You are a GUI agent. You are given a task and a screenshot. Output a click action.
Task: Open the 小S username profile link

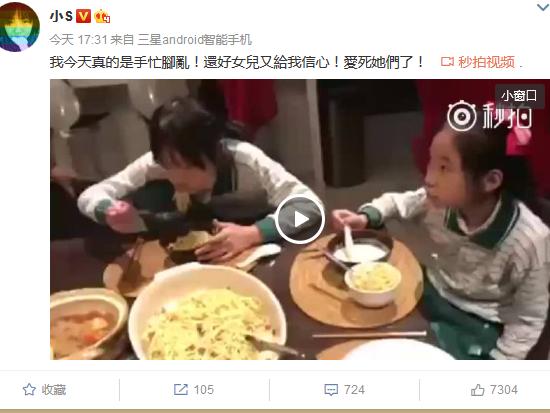click(x=61, y=16)
